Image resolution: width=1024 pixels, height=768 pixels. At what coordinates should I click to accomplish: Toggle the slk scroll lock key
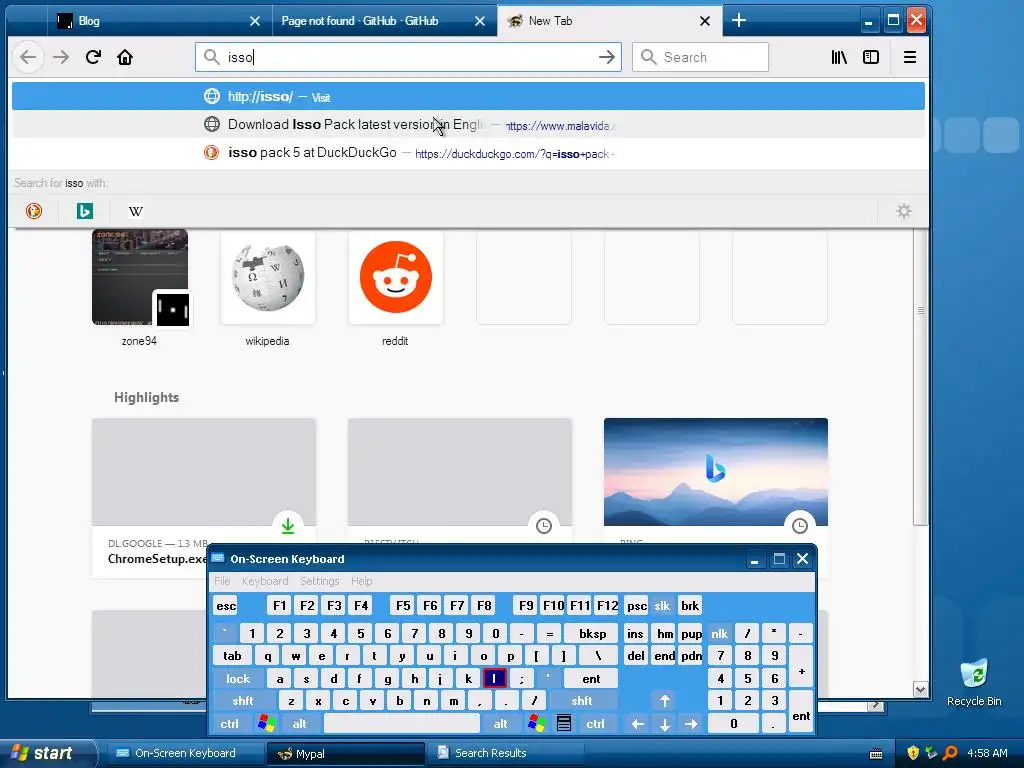(662, 606)
